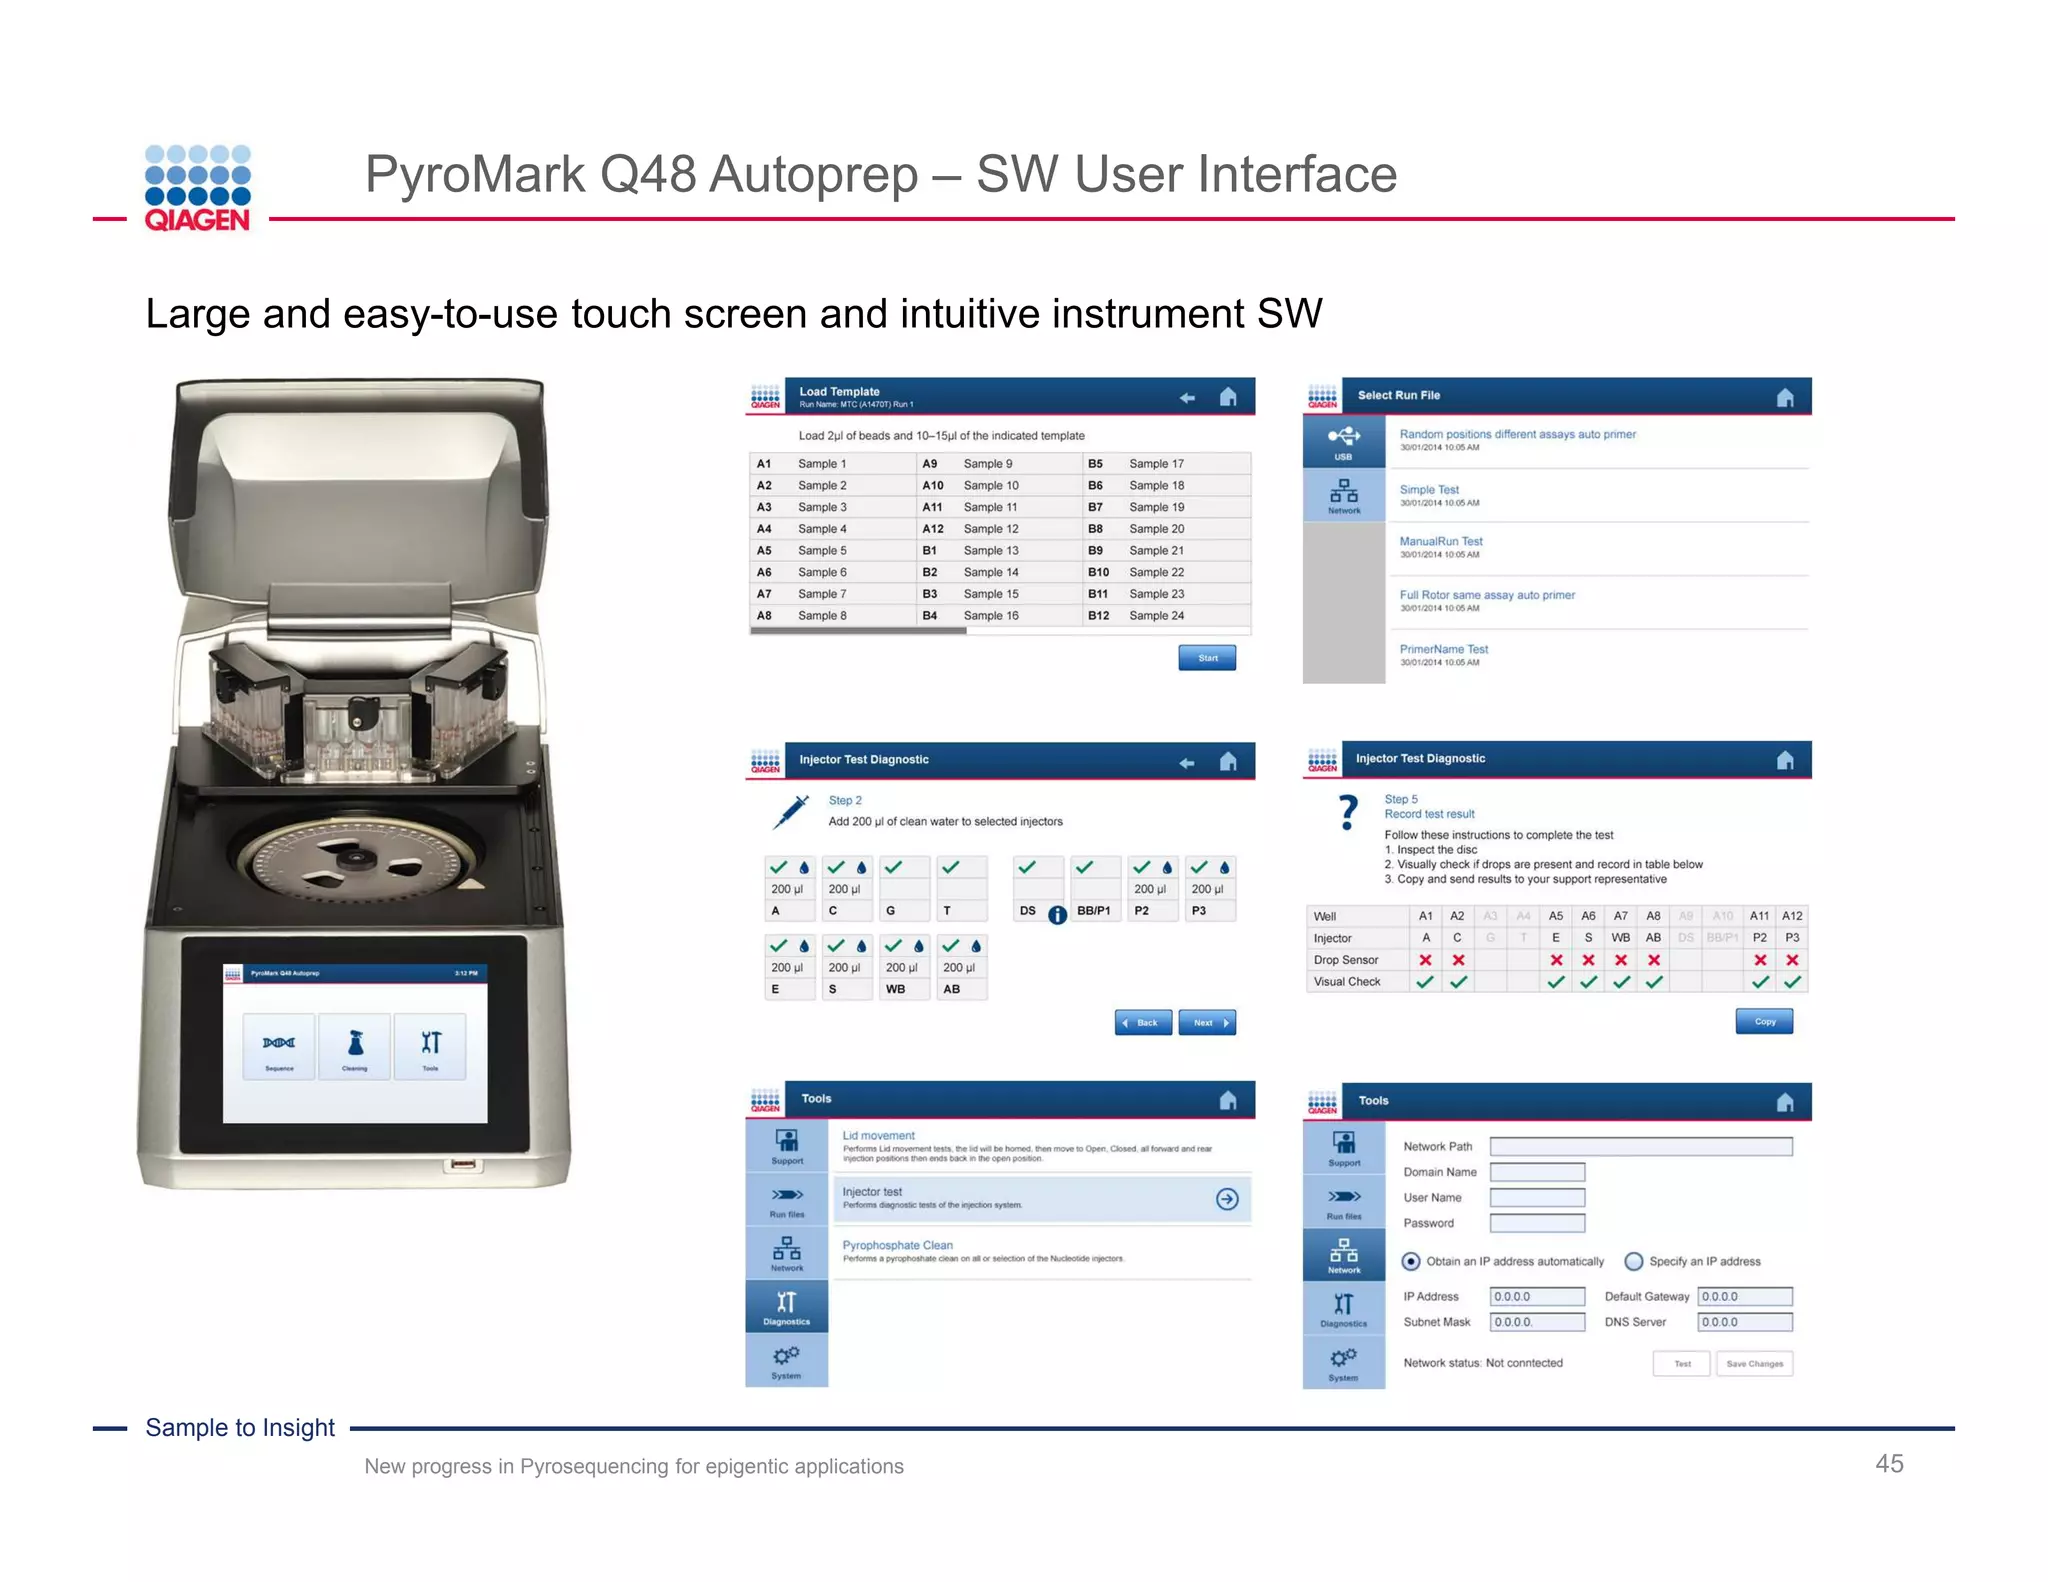Open Network in the Tools diagnostics sidebar
2048x1582 pixels.
click(787, 1254)
